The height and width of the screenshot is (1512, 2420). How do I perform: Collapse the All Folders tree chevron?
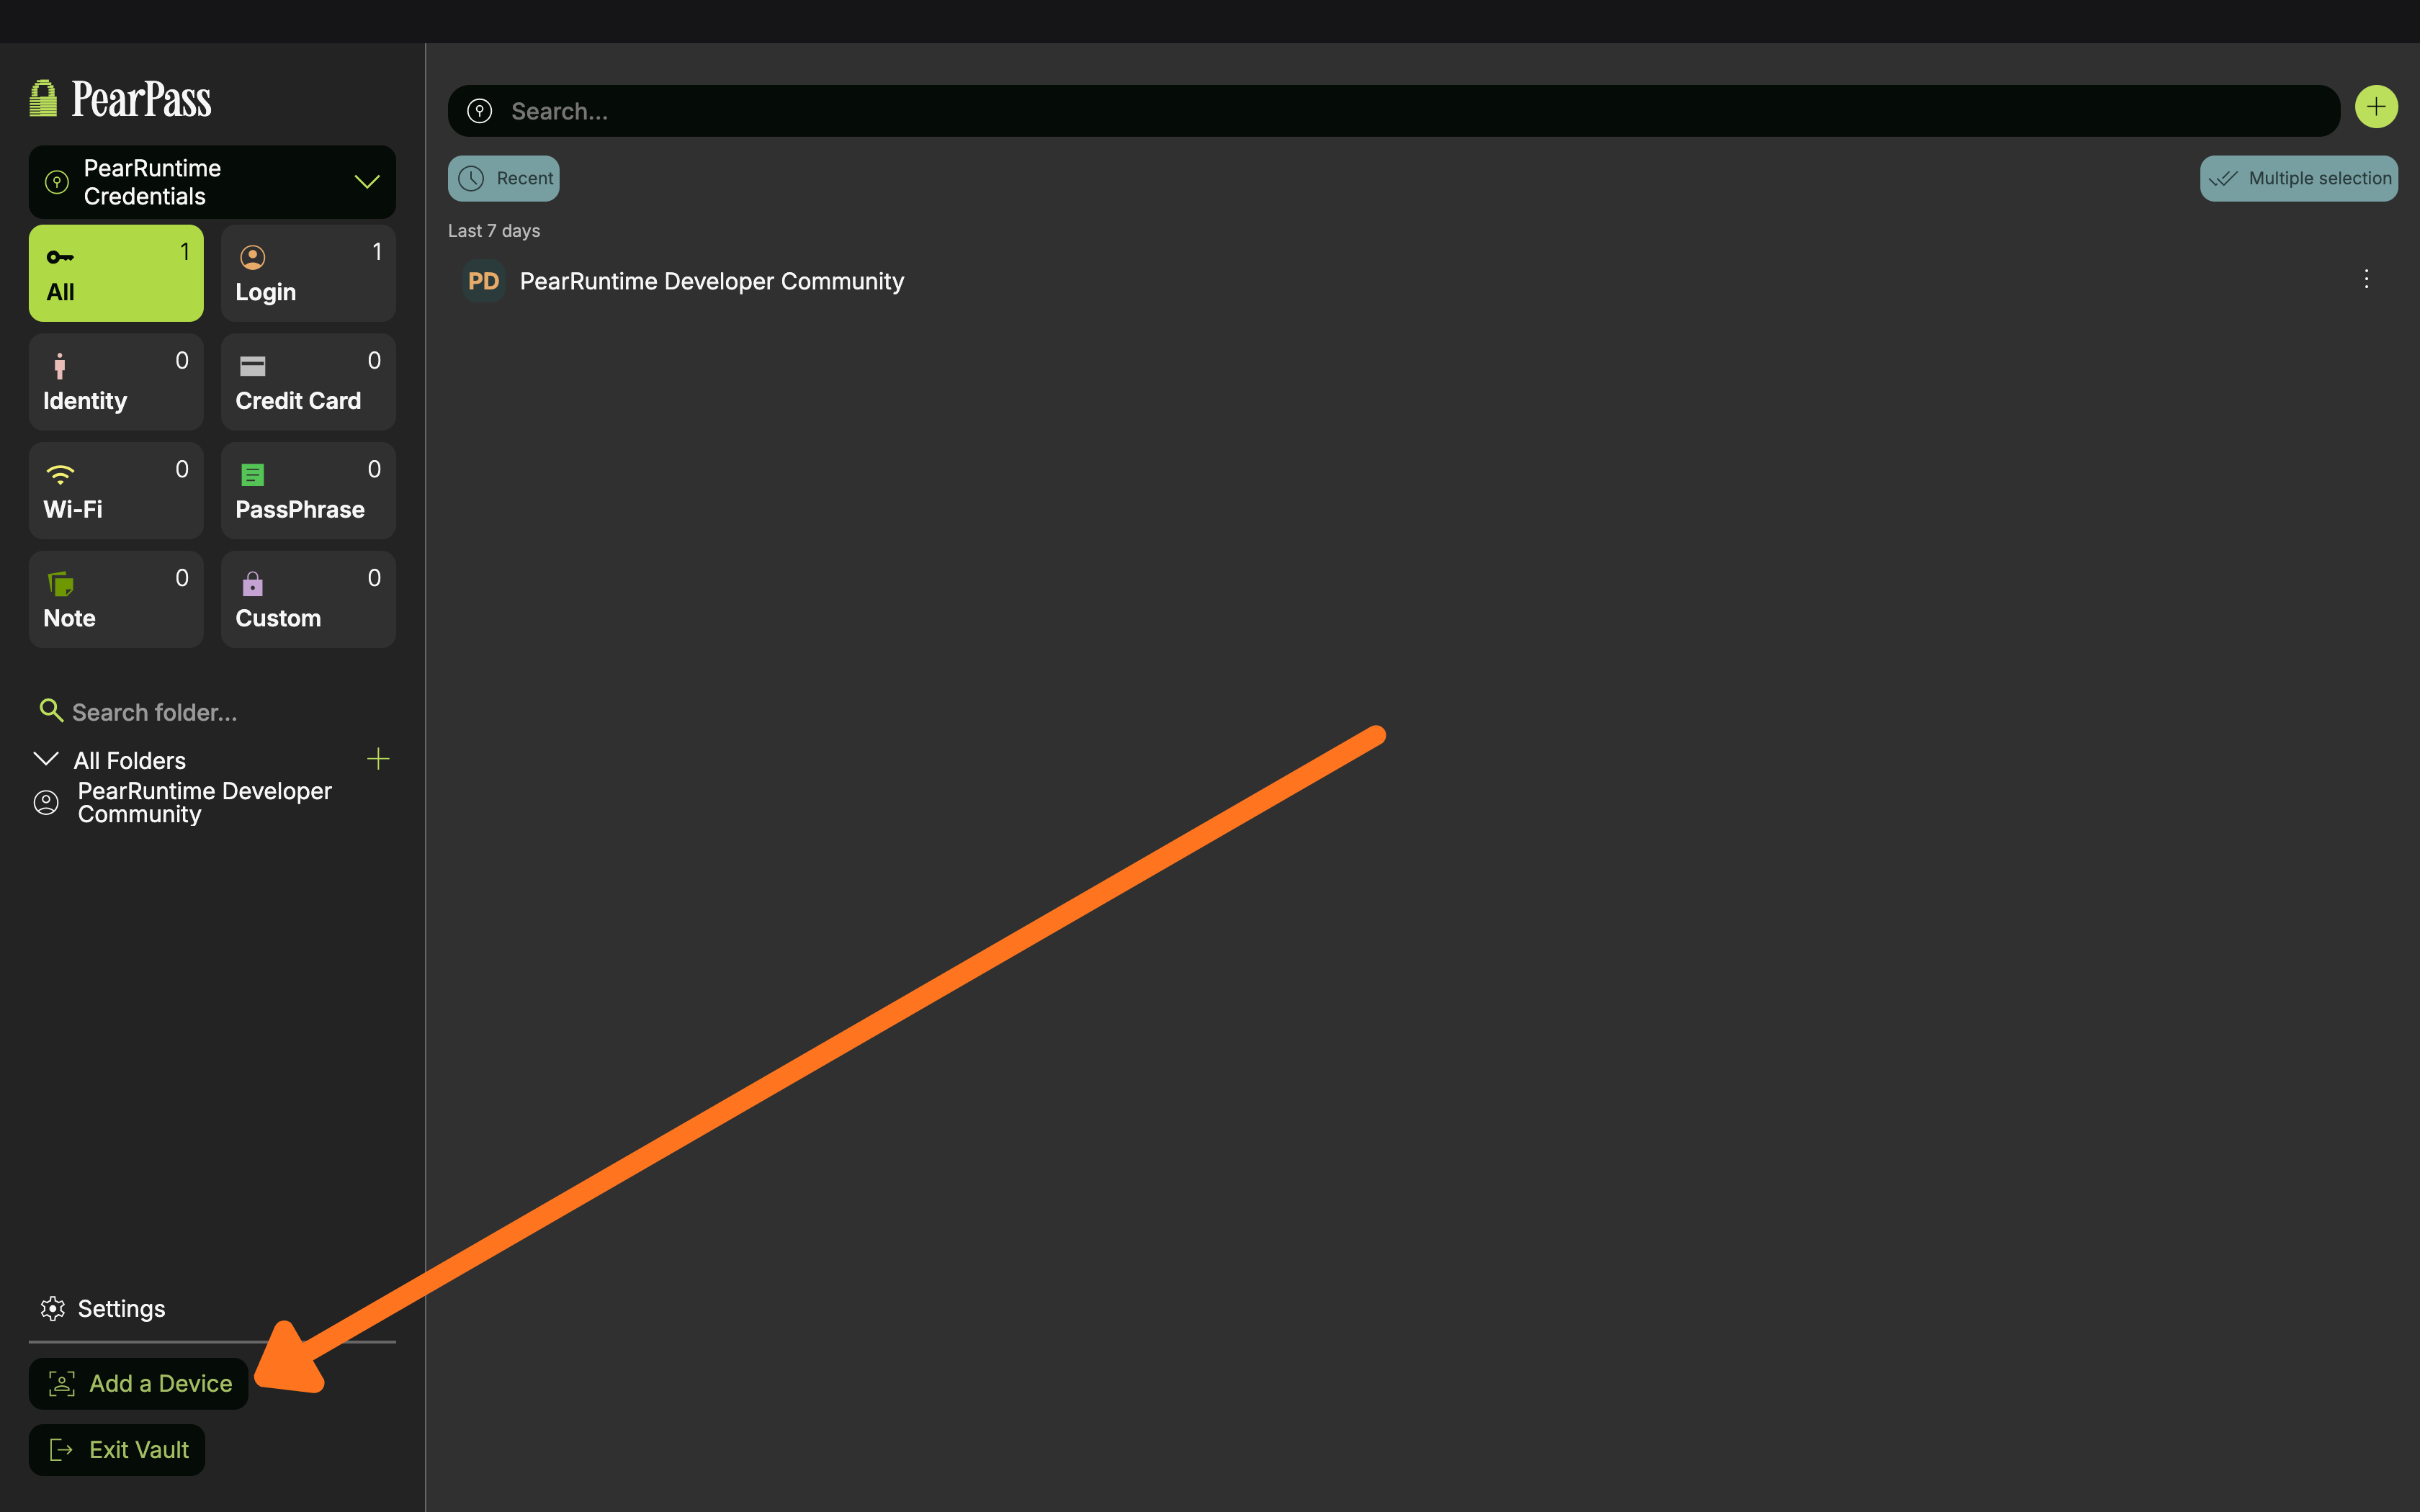pyautogui.click(x=46, y=759)
